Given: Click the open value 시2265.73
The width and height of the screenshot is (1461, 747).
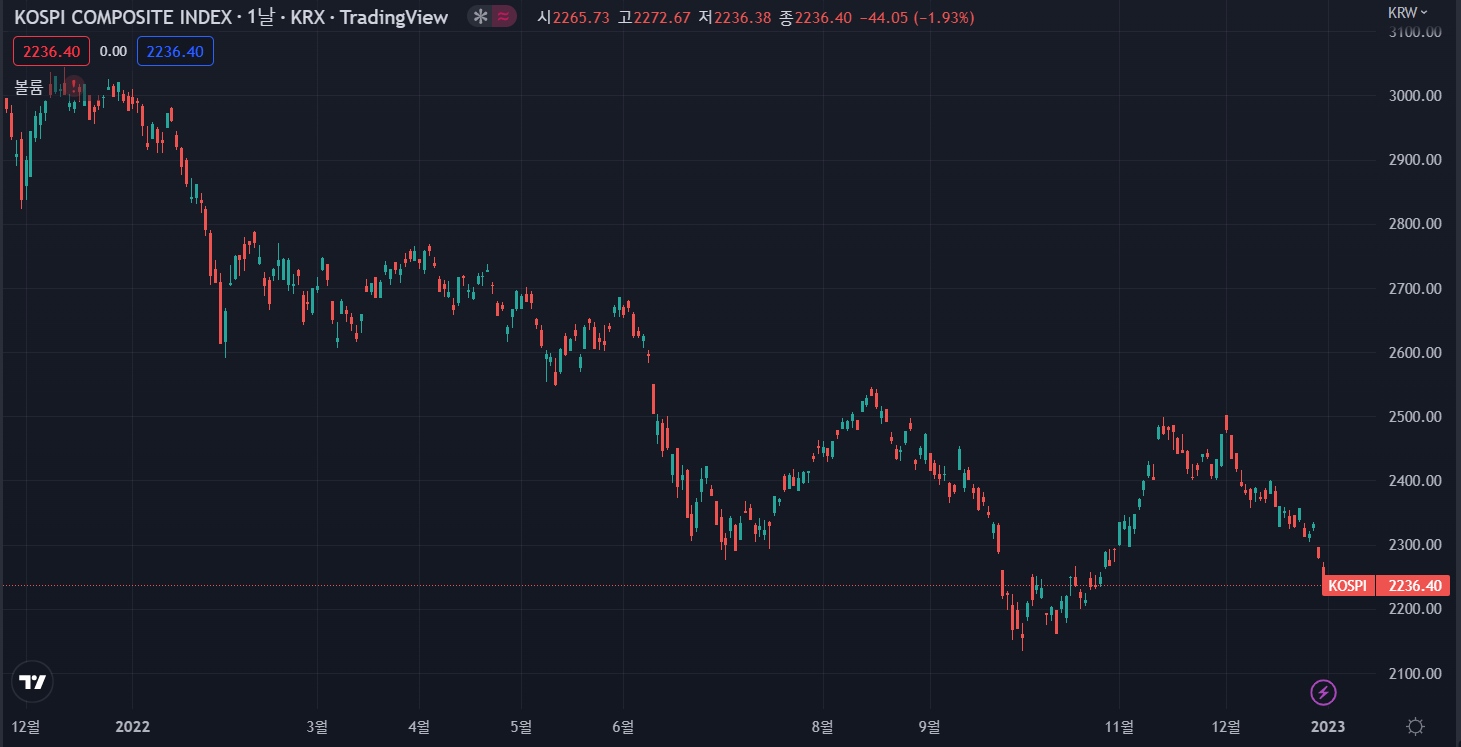Looking at the screenshot, I should coord(573,17).
